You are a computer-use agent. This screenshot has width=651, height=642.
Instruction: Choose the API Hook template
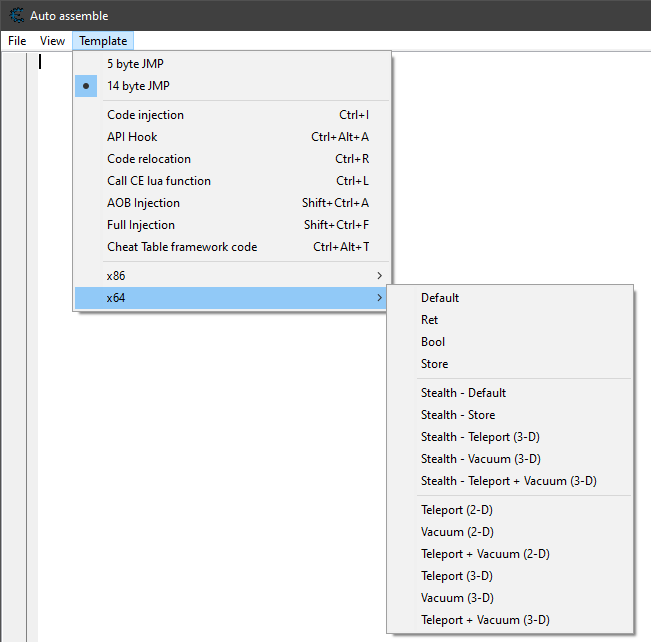coord(132,137)
